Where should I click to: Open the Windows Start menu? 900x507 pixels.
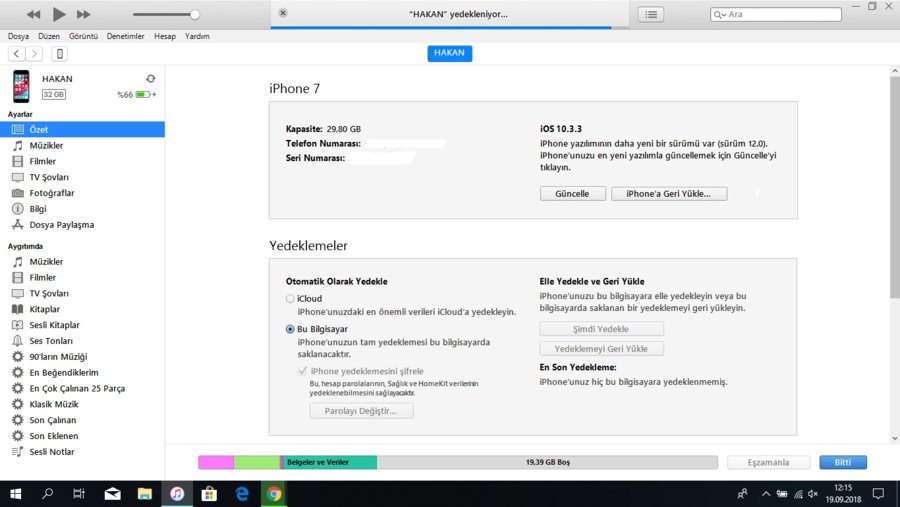point(15,494)
